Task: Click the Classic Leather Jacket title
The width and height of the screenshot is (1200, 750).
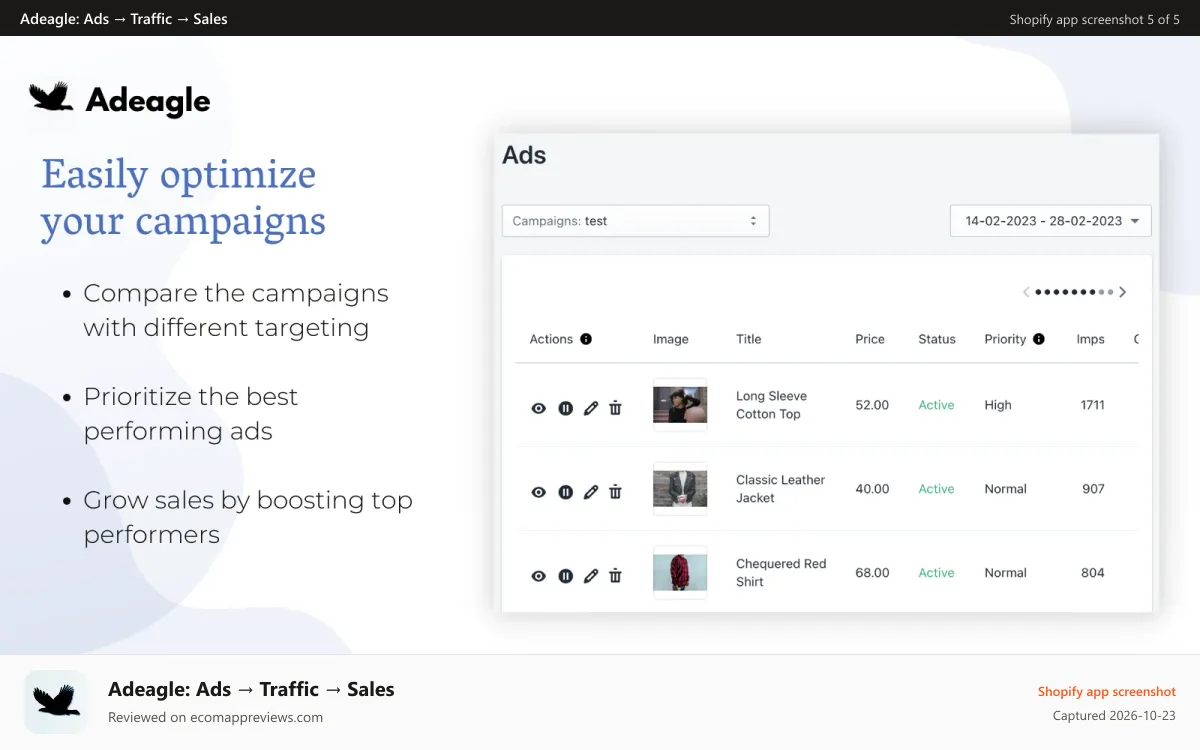Action: pos(780,489)
